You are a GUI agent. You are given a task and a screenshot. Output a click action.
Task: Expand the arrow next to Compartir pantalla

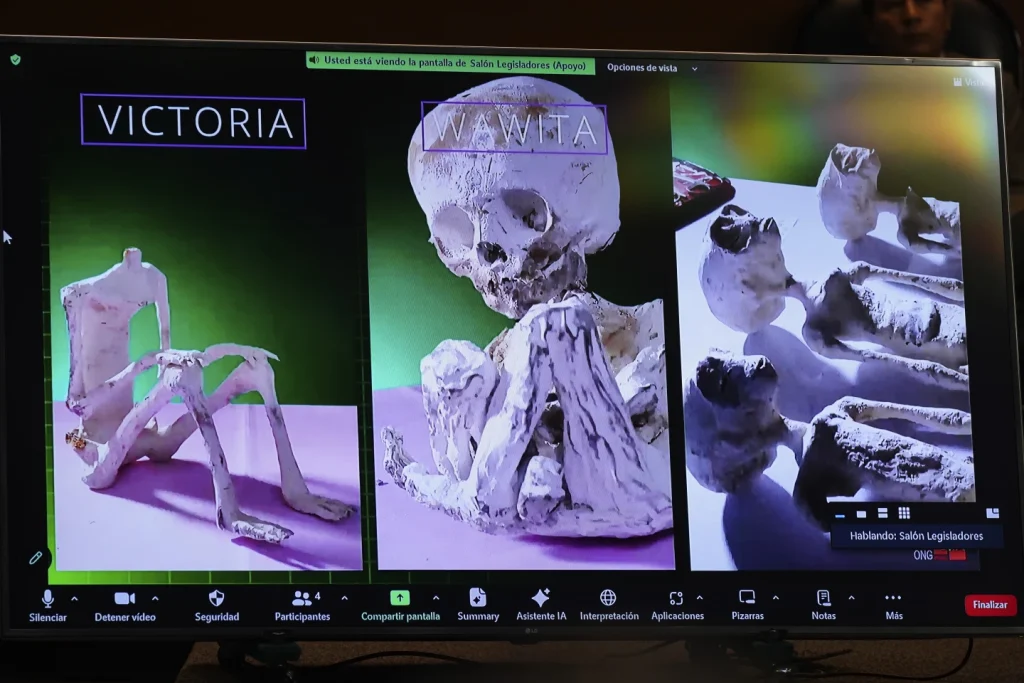pos(435,599)
